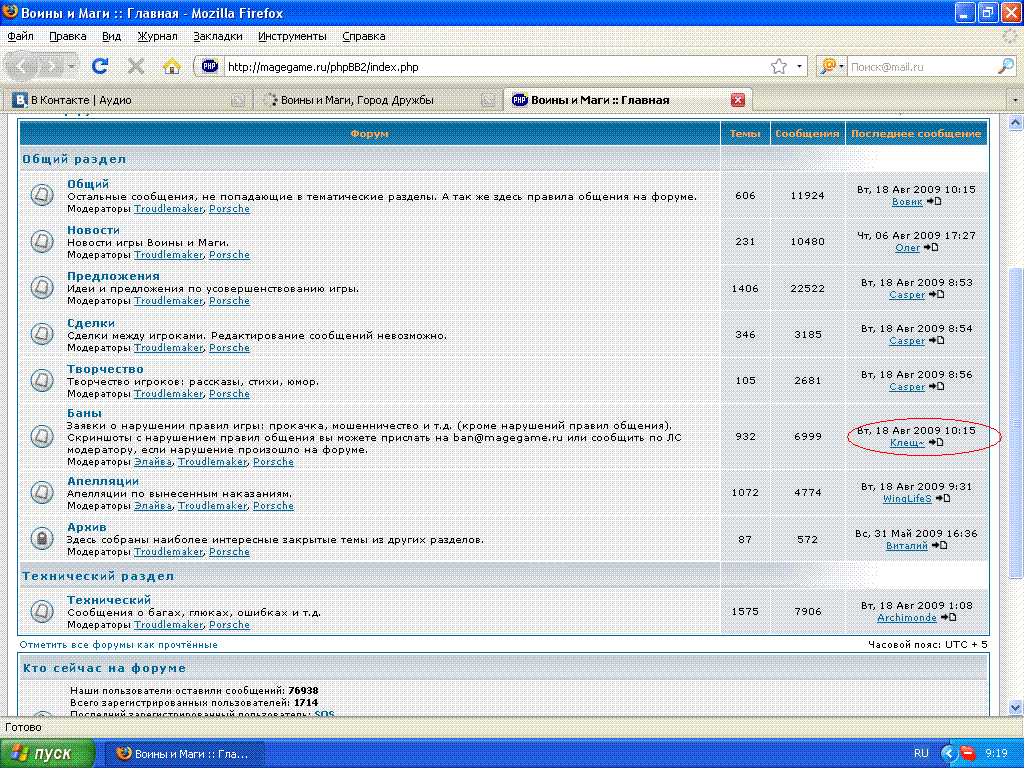This screenshot has height=768, width=1024.
Task: Open latest post icon next to Клещ~
Action: (x=936, y=443)
